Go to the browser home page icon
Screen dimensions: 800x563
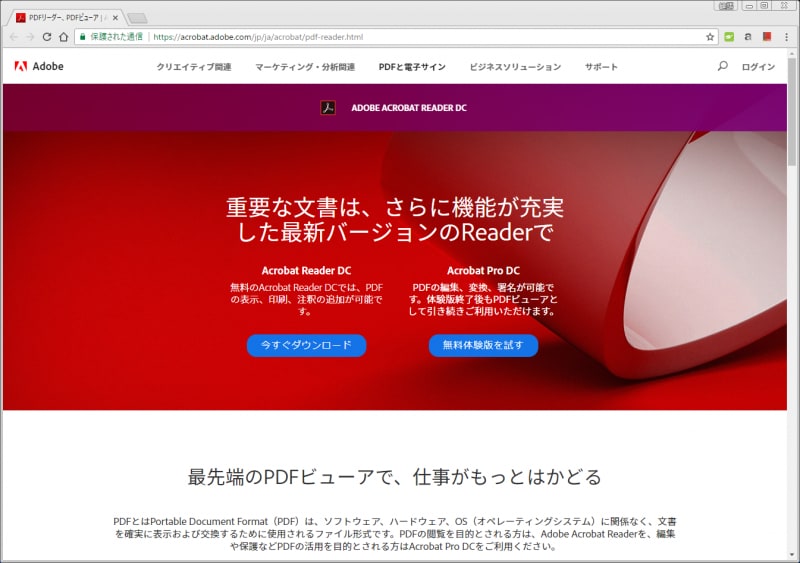(64, 37)
